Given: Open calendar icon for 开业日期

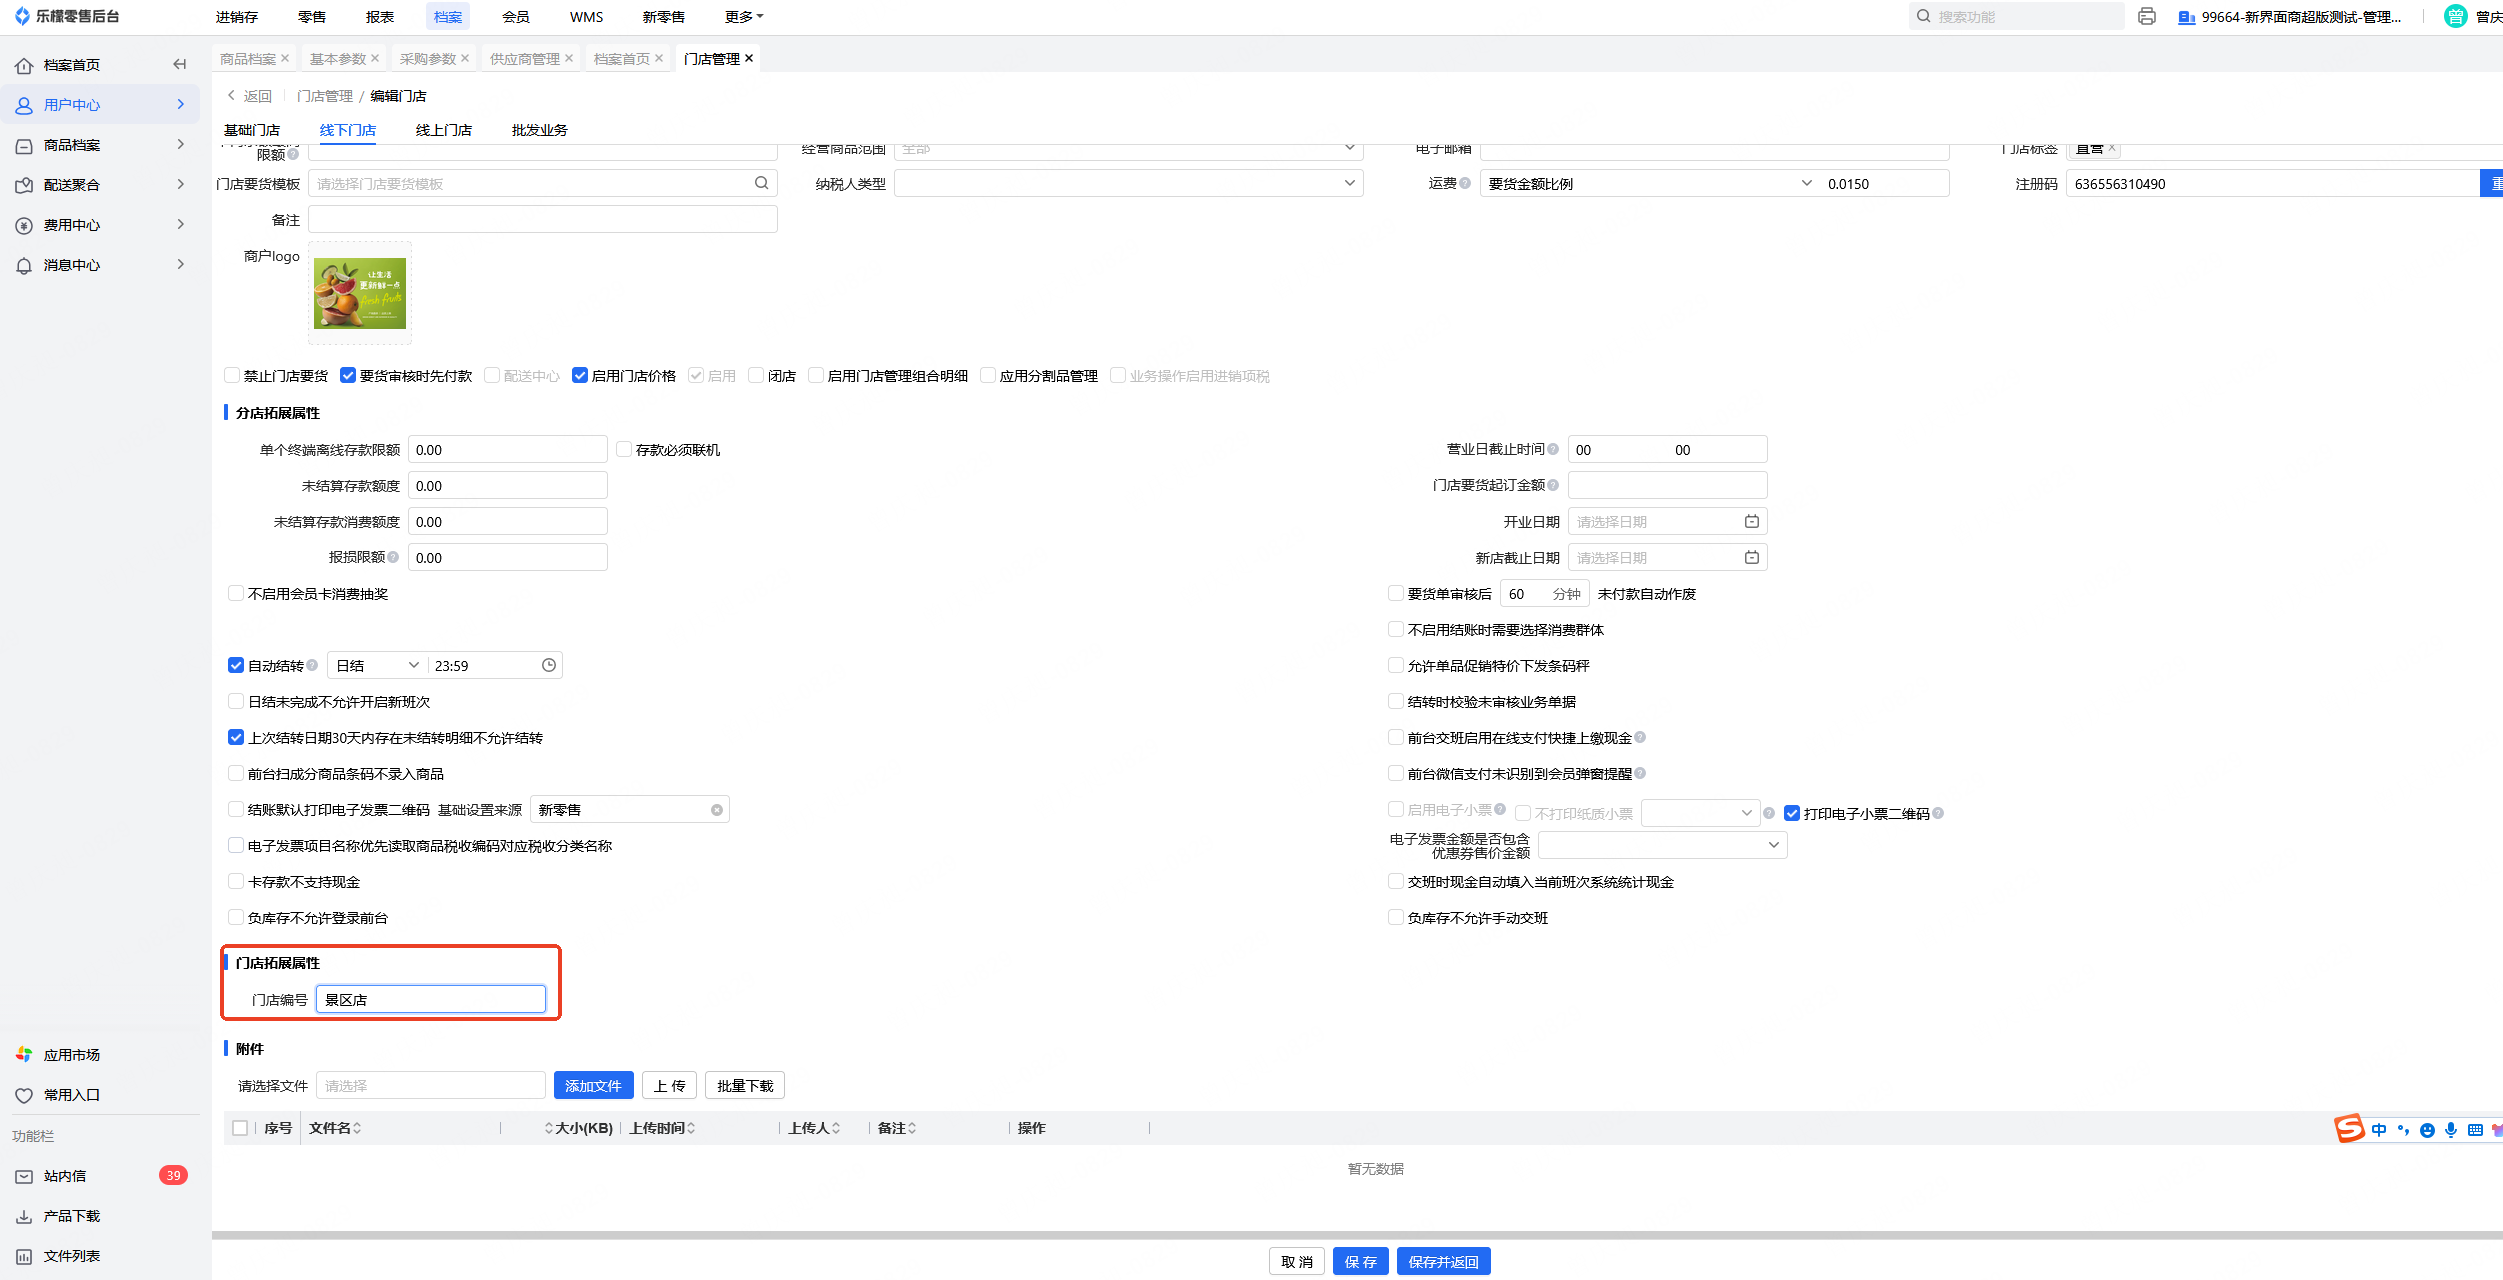Looking at the screenshot, I should (1751, 522).
